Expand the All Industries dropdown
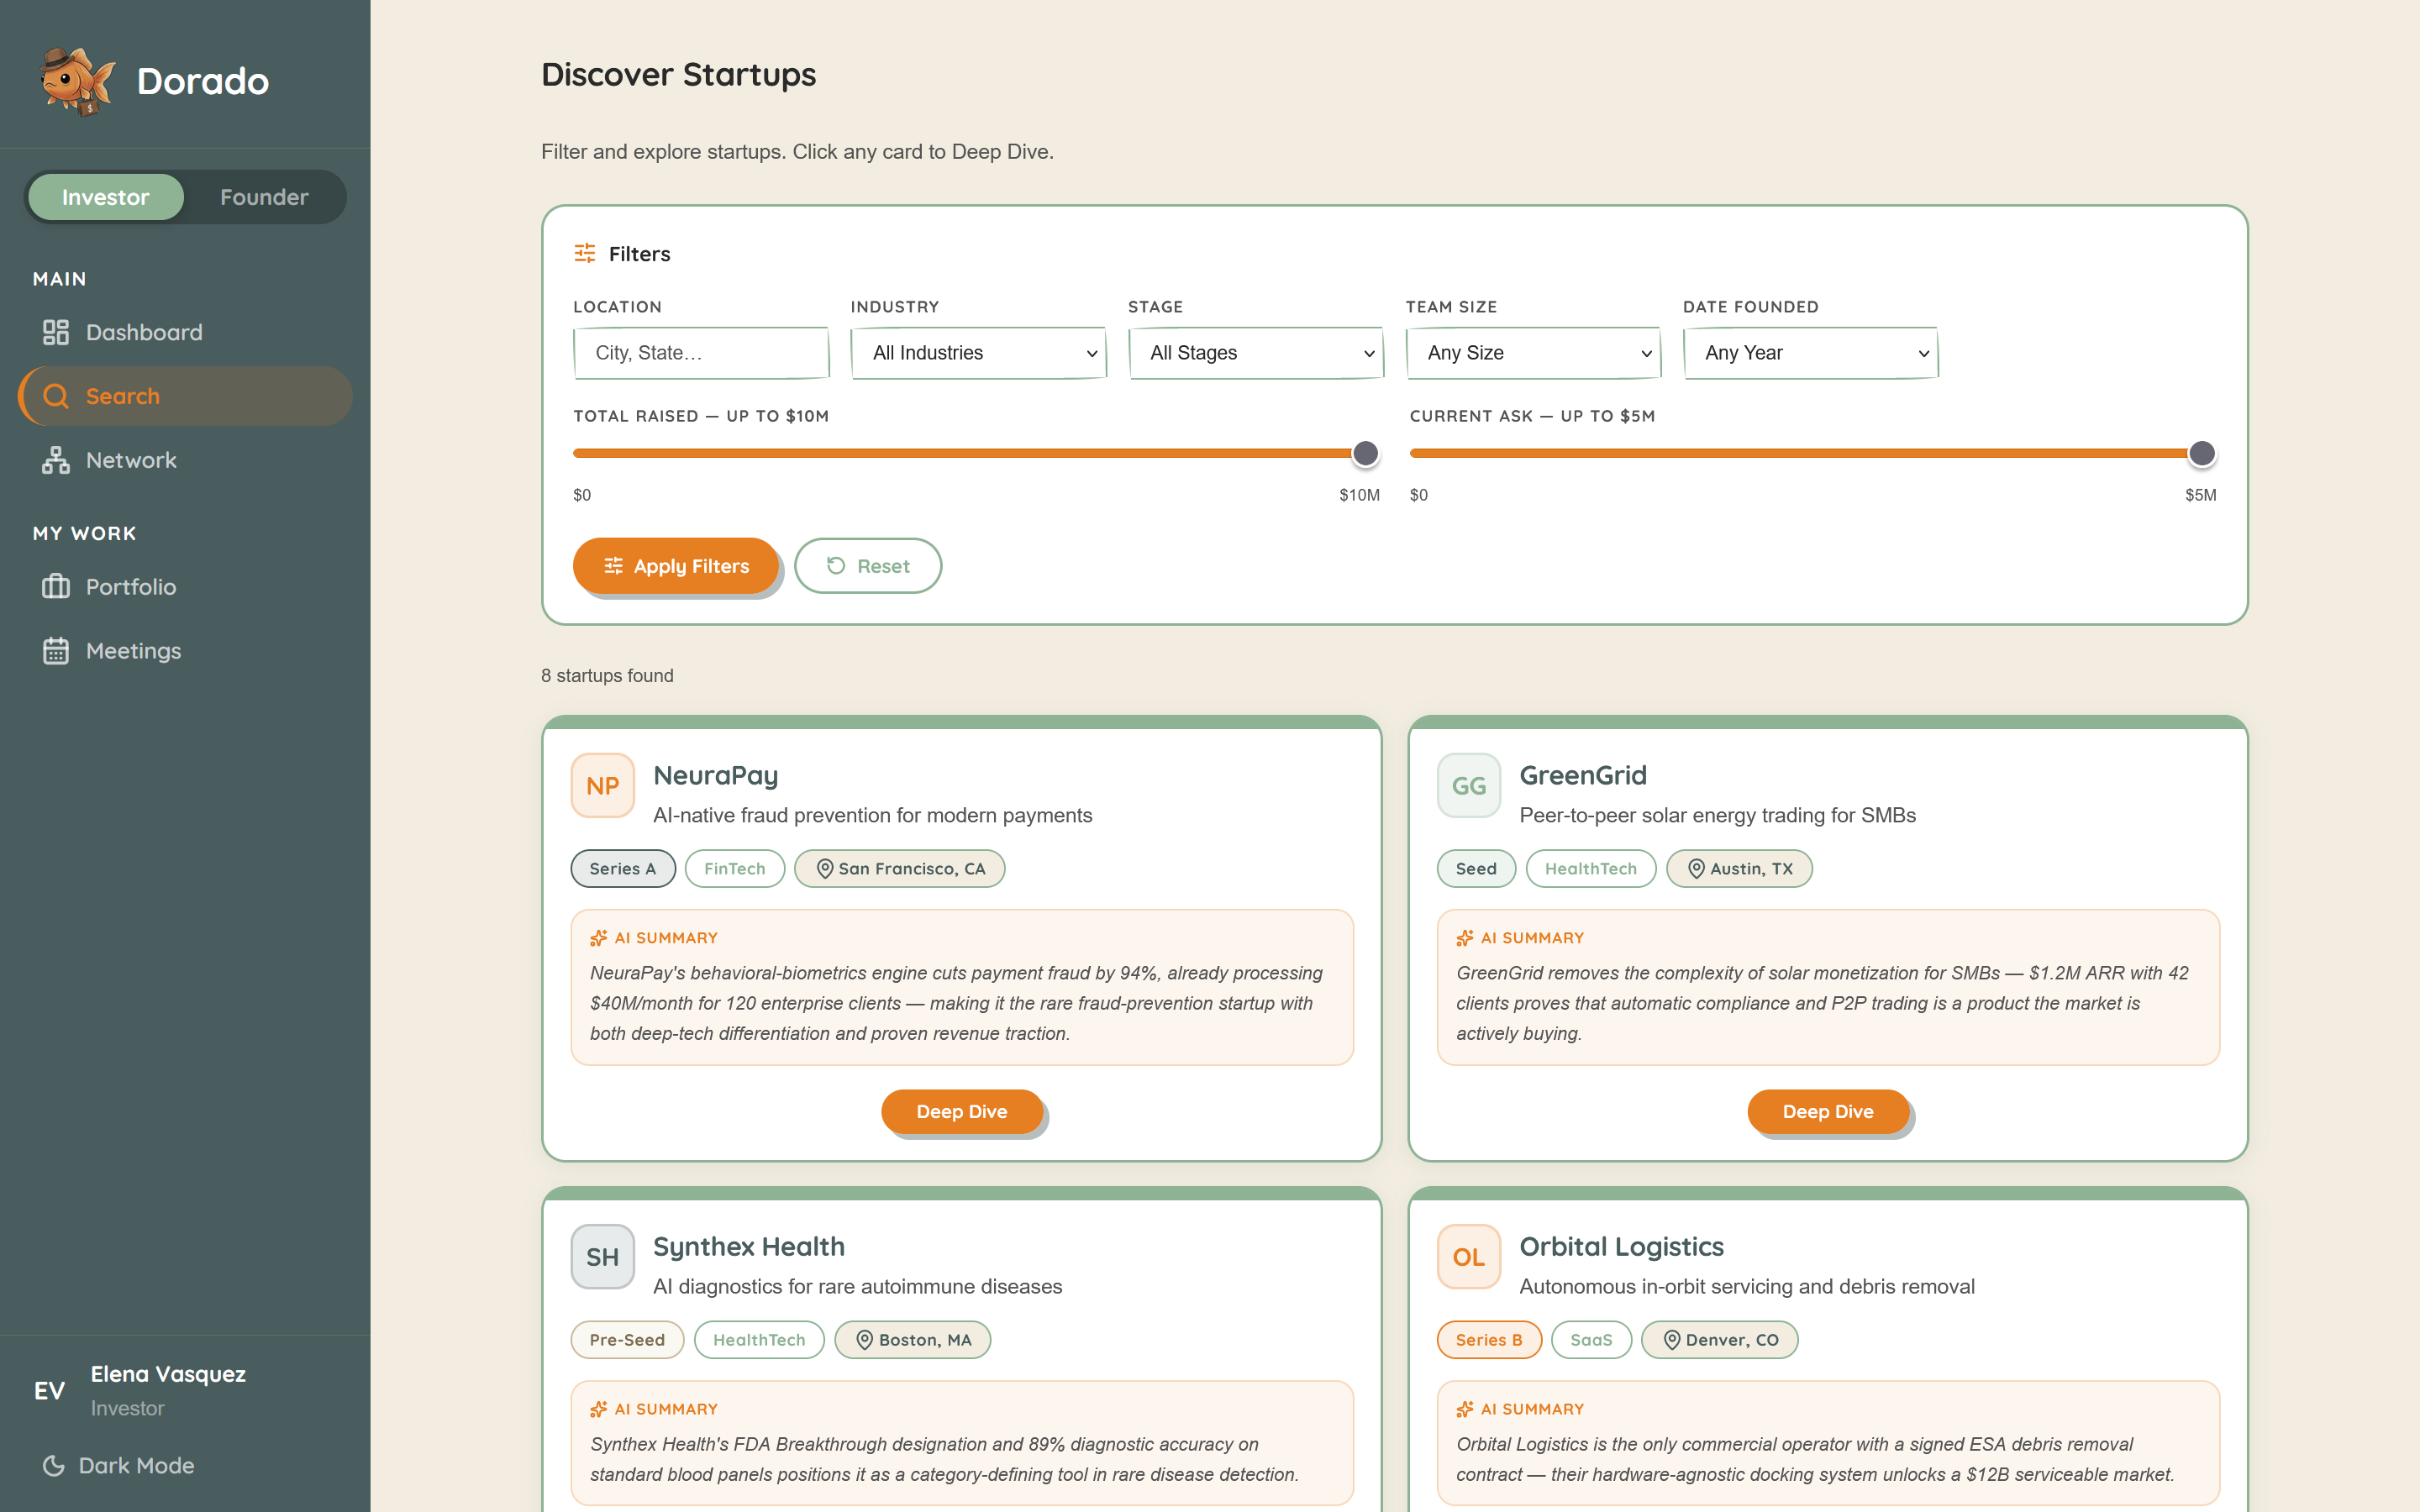The height and width of the screenshot is (1512, 2420). click(978, 353)
